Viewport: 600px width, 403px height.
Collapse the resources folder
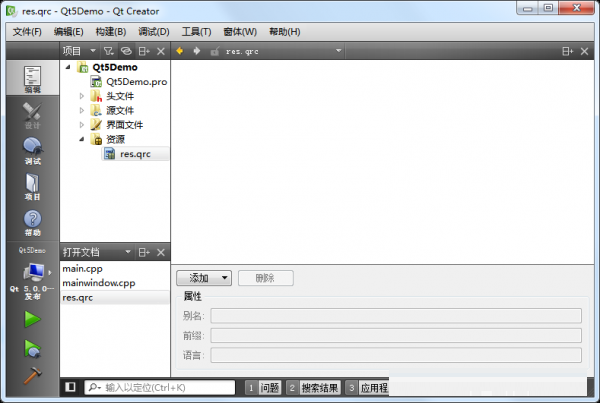click(82, 139)
